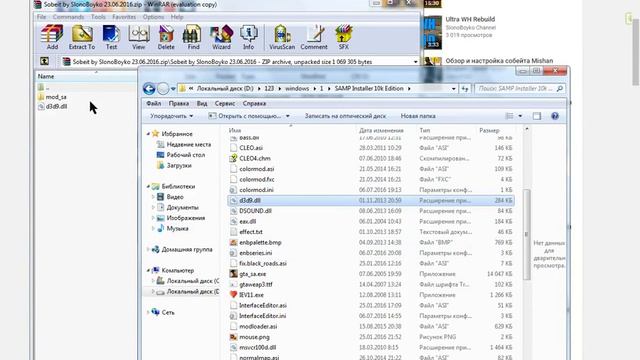The width and height of the screenshot is (640, 360).
Task: Click the WinRAR Add icon
Action: (x=52, y=37)
